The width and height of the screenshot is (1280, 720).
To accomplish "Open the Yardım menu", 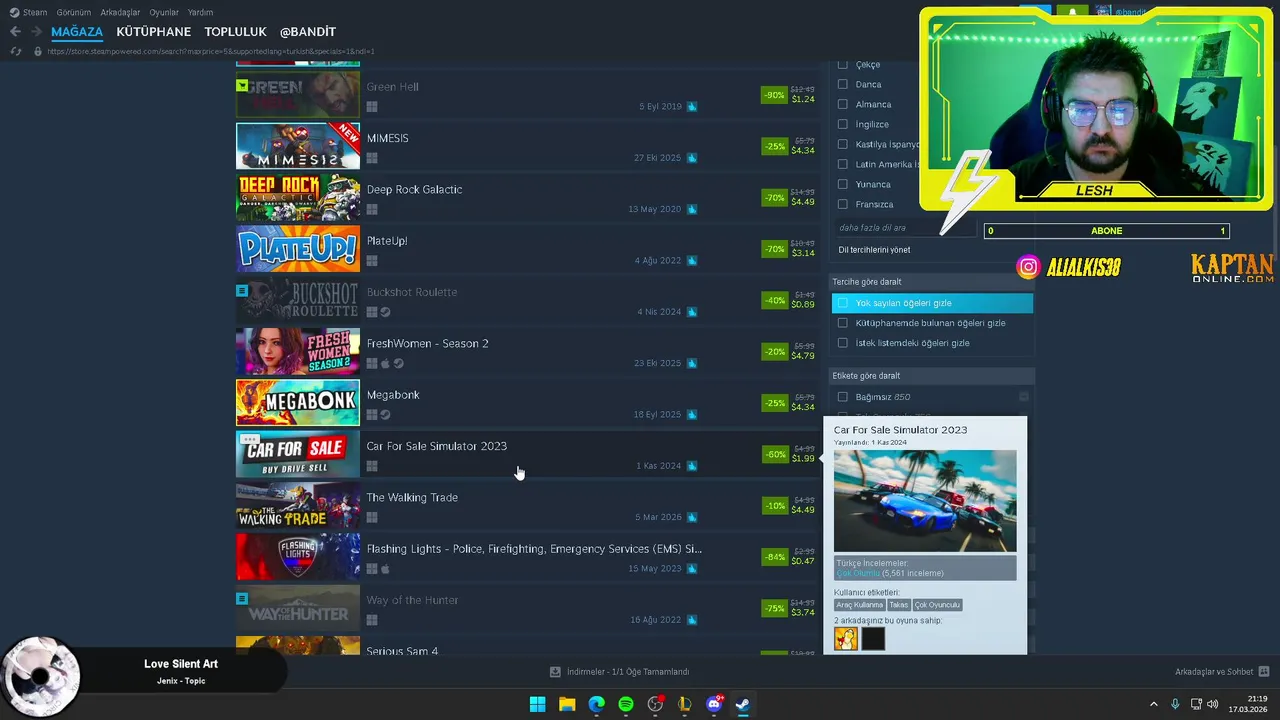I will click(200, 12).
